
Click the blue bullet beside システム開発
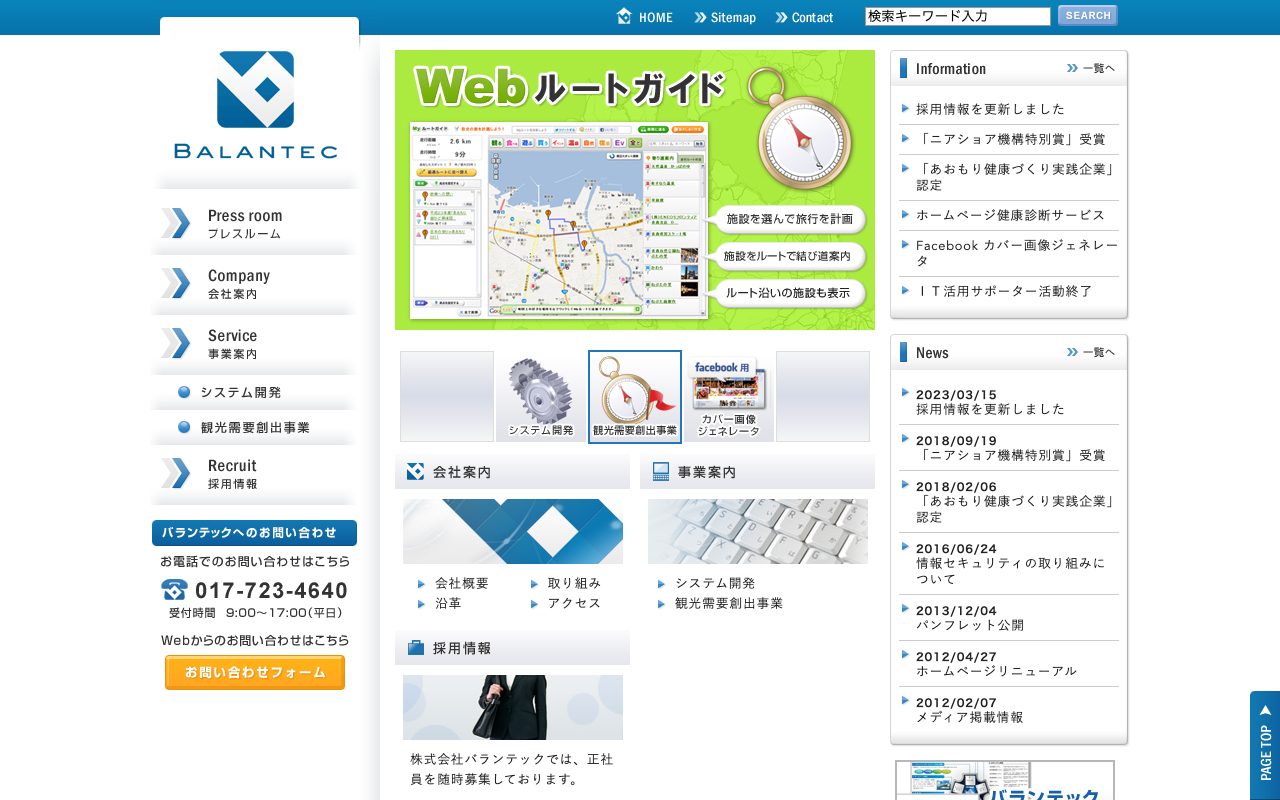pyautogui.click(x=184, y=392)
